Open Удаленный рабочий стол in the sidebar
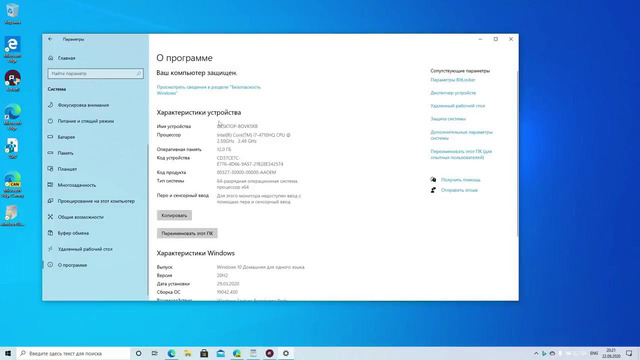Screen dimensions: 640x360 click(85, 249)
